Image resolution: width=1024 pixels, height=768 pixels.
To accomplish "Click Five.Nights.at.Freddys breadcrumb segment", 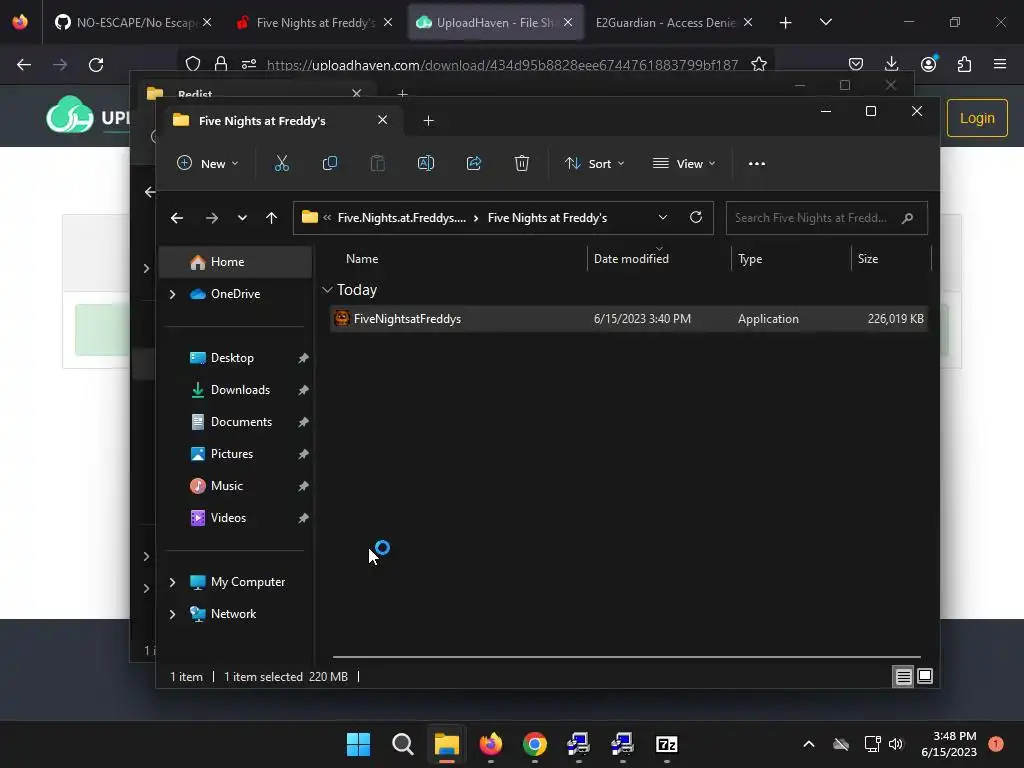I will pyautogui.click(x=402, y=218).
